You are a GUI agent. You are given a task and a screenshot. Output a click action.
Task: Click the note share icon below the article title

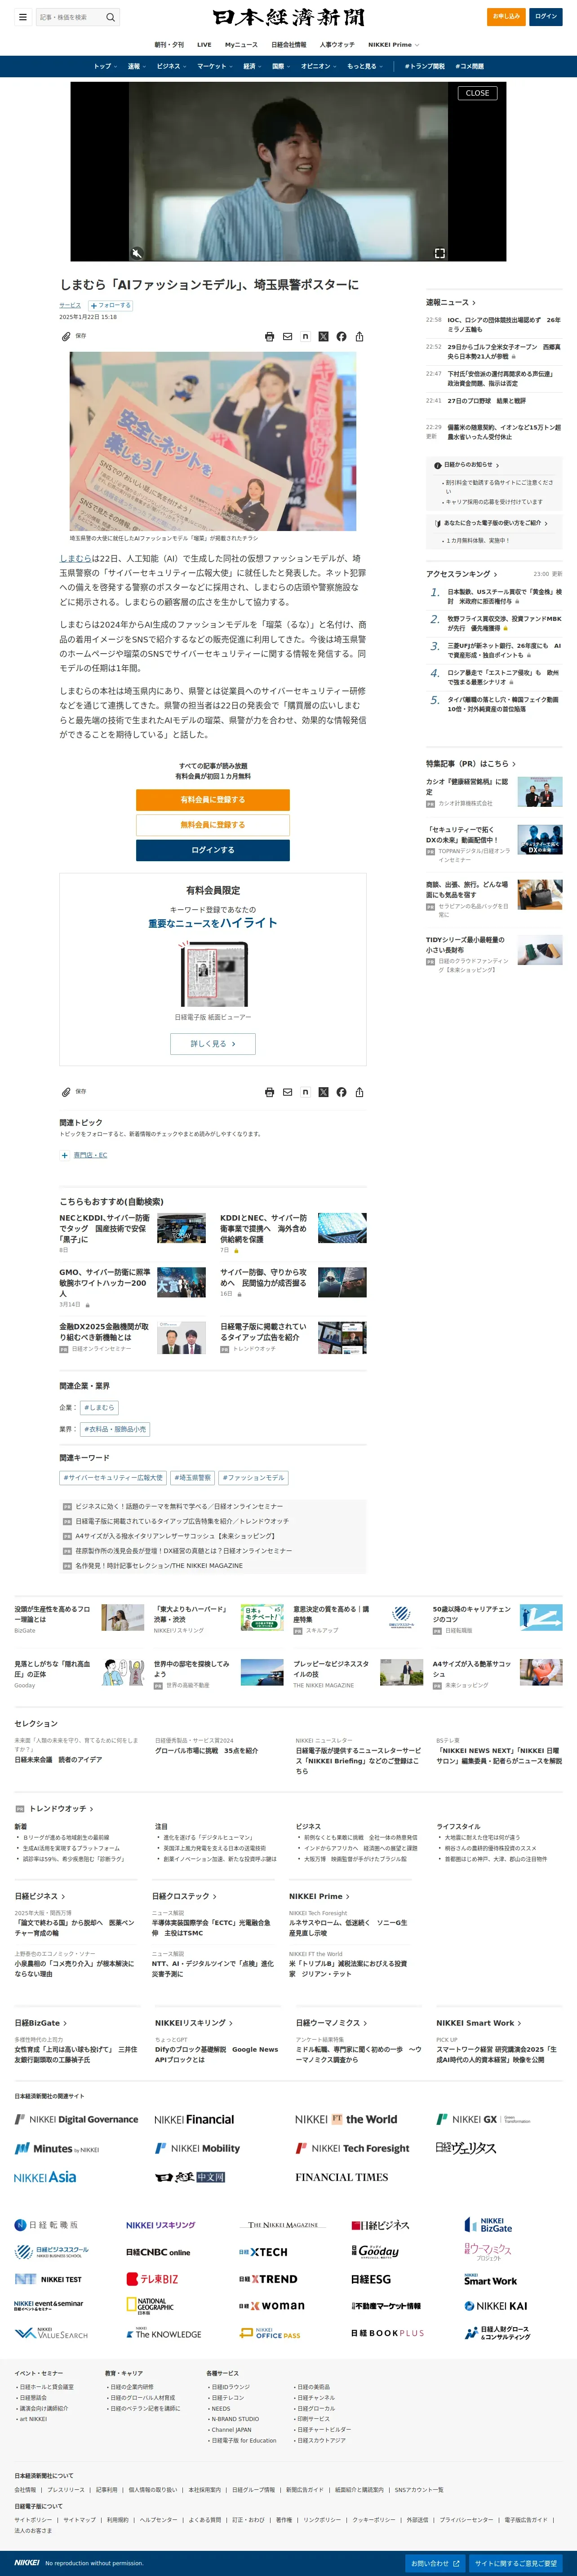tap(305, 337)
